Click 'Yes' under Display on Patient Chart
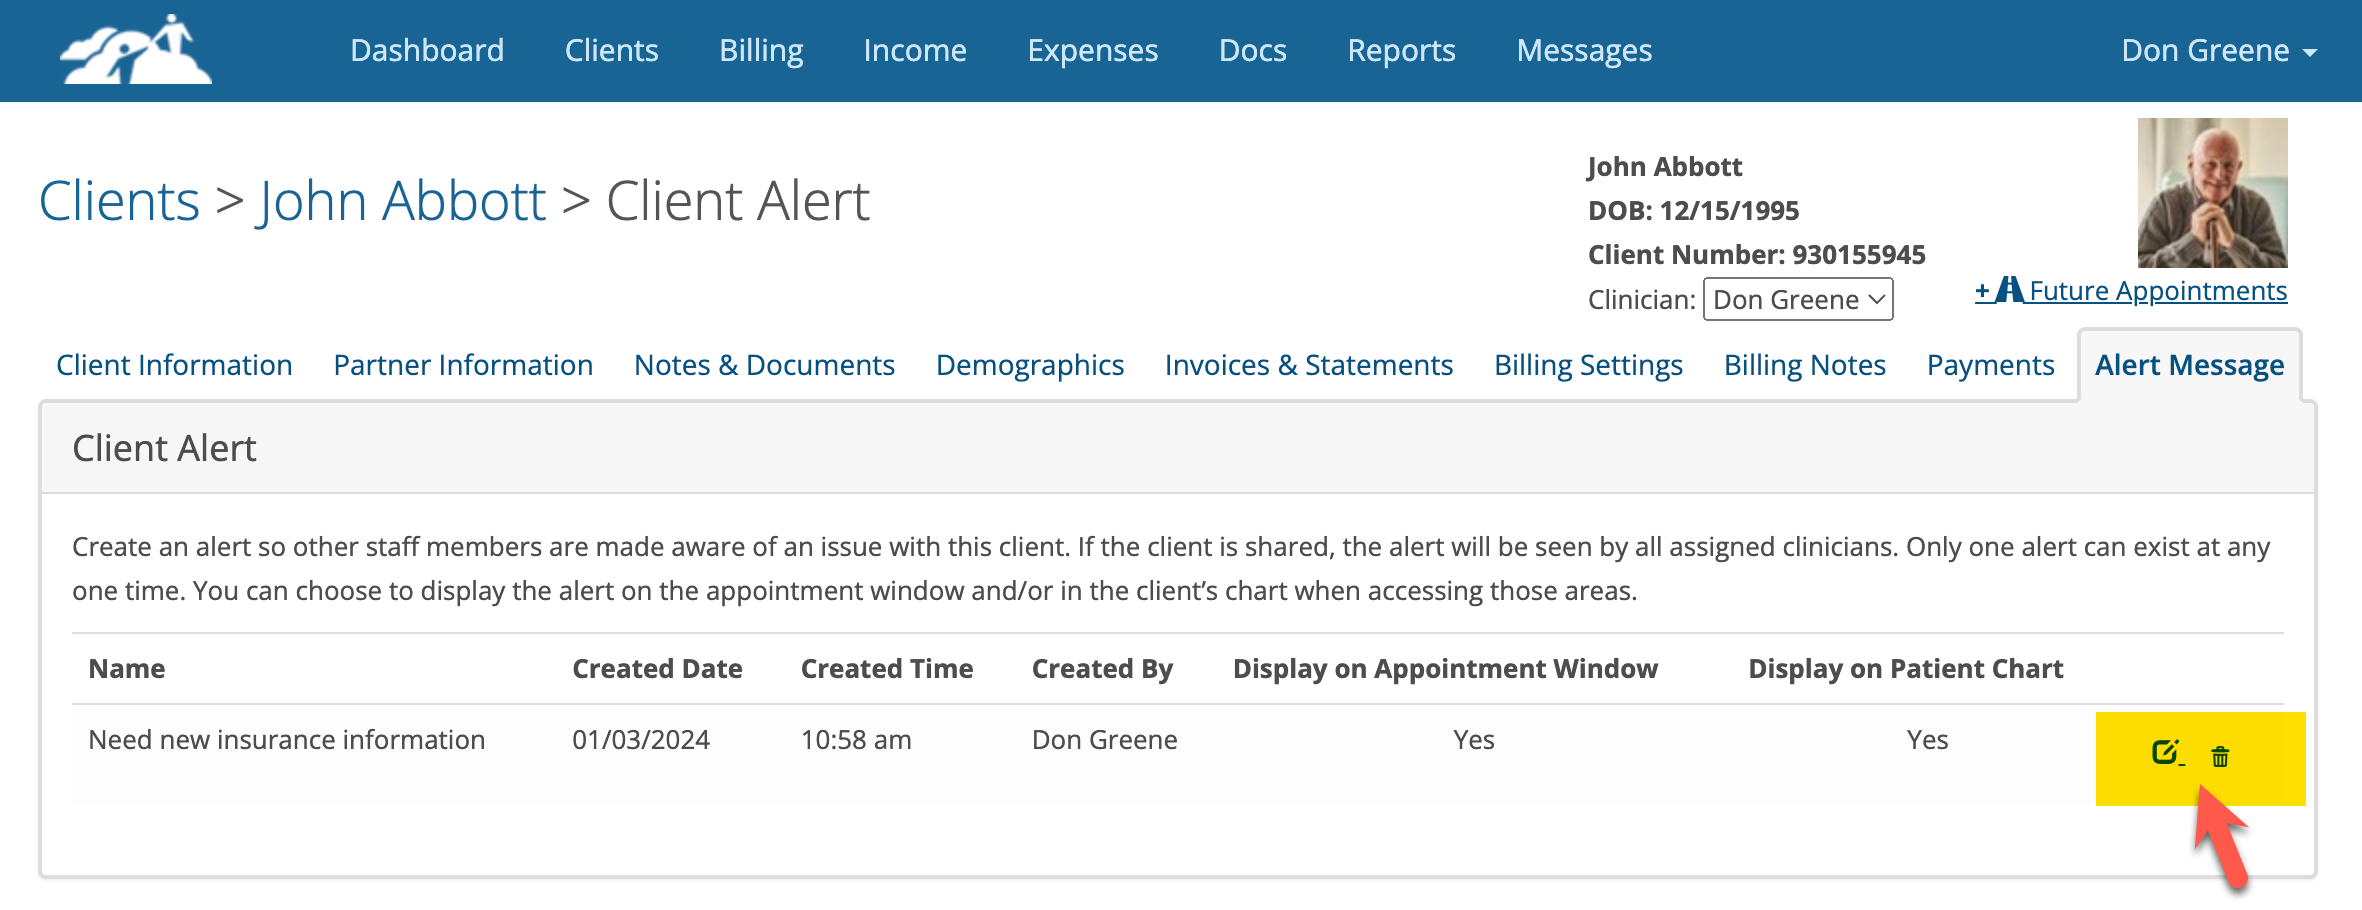This screenshot has width=2362, height=910. point(1927,740)
